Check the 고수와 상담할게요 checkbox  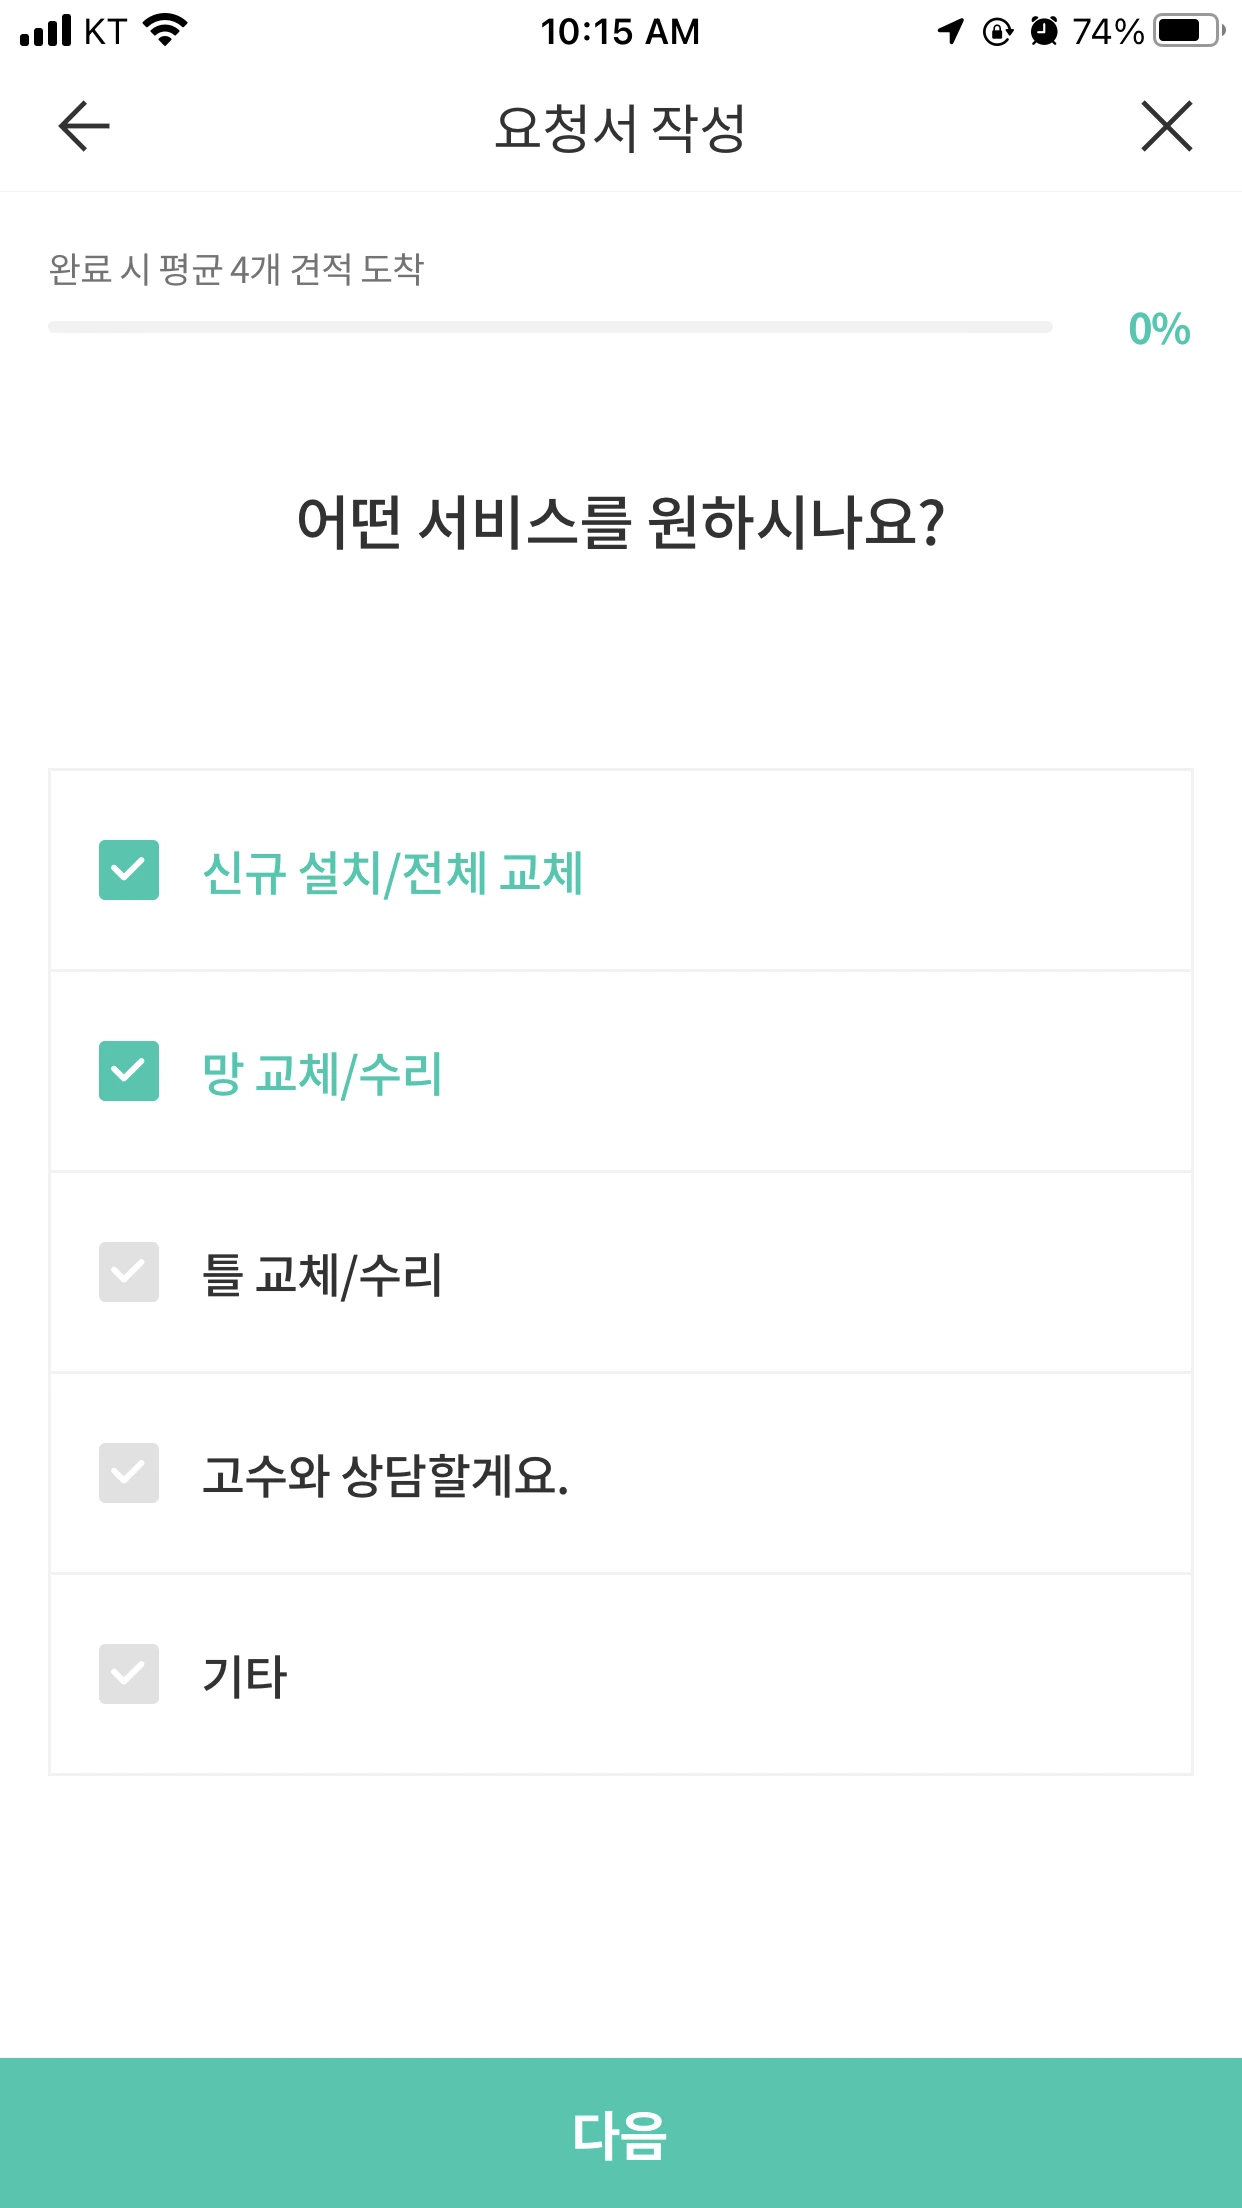129,1473
